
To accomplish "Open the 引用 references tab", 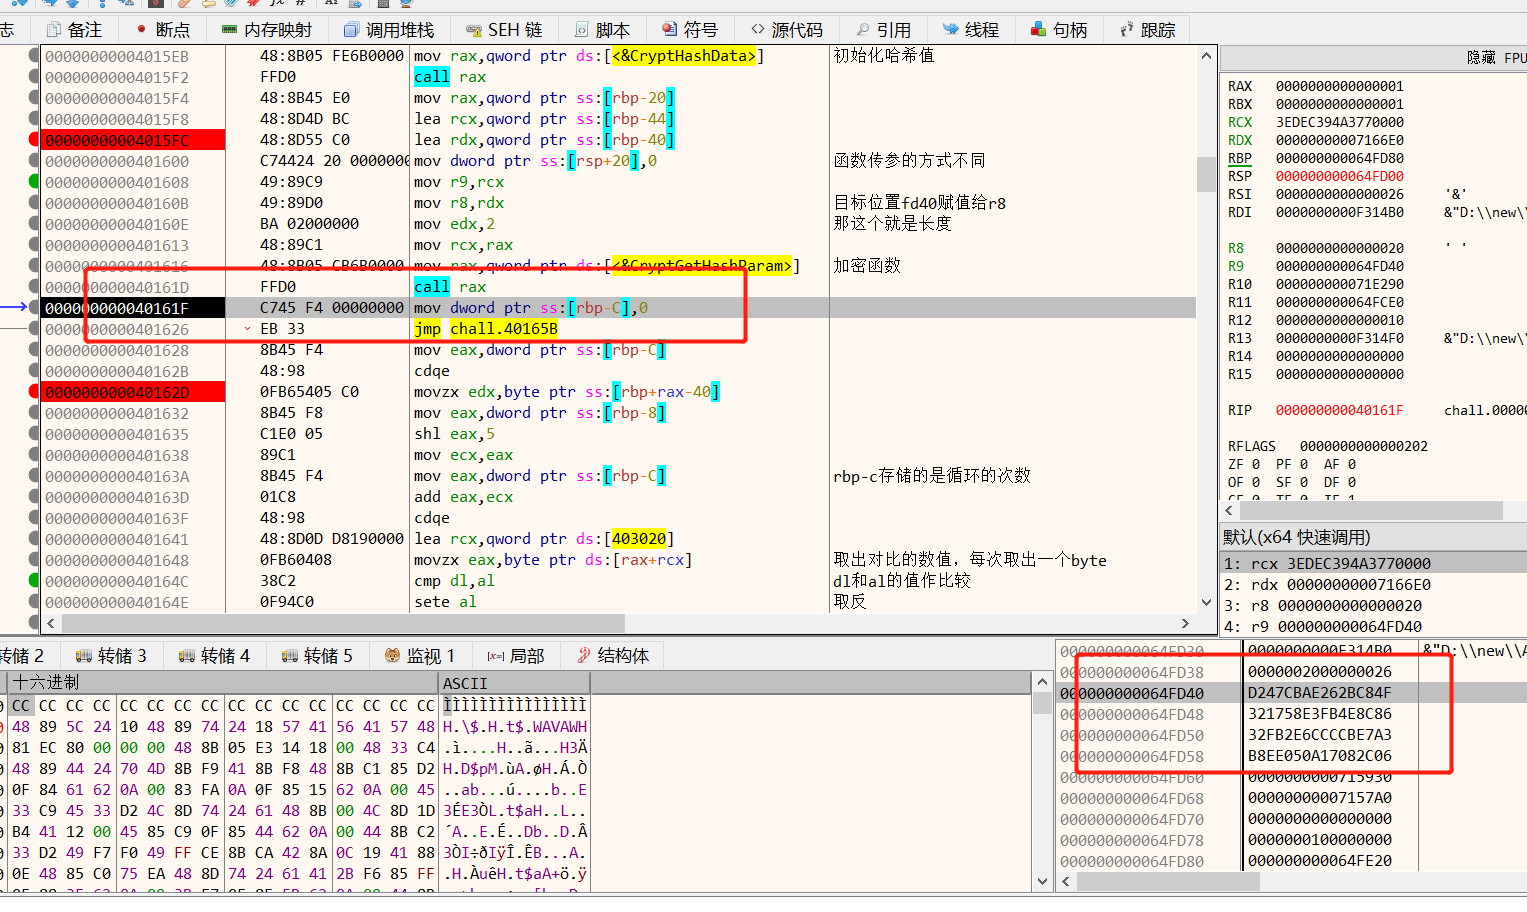I will click(x=883, y=30).
